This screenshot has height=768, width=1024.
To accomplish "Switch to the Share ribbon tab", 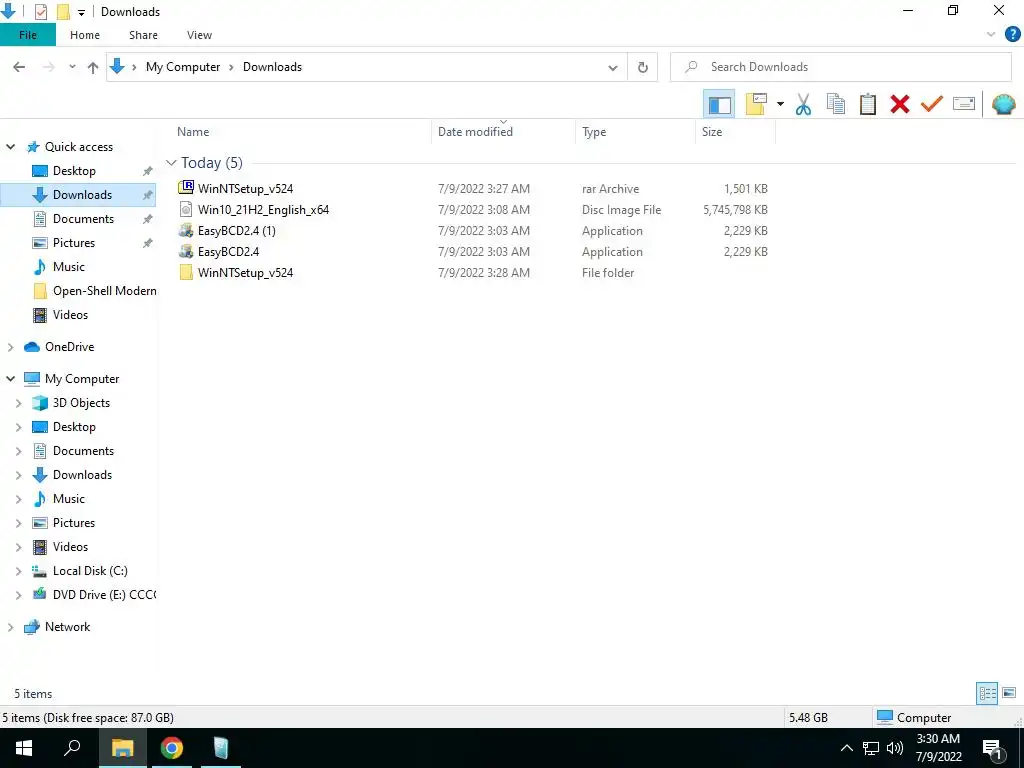I will (x=143, y=35).
